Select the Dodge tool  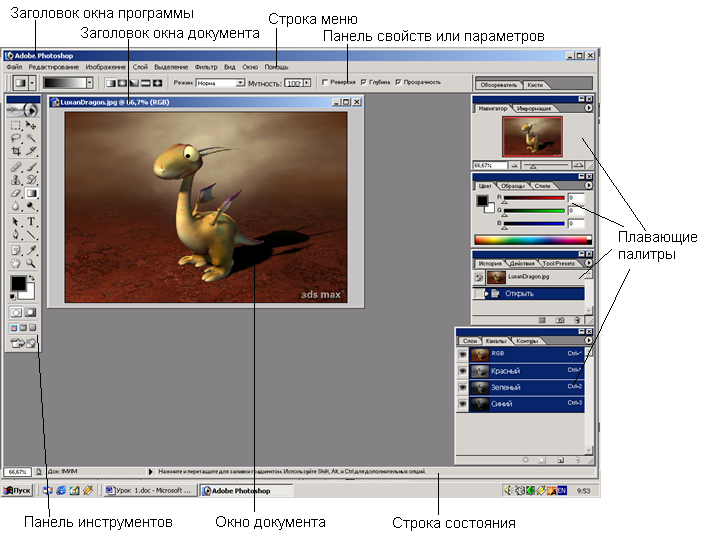(x=31, y=206)
